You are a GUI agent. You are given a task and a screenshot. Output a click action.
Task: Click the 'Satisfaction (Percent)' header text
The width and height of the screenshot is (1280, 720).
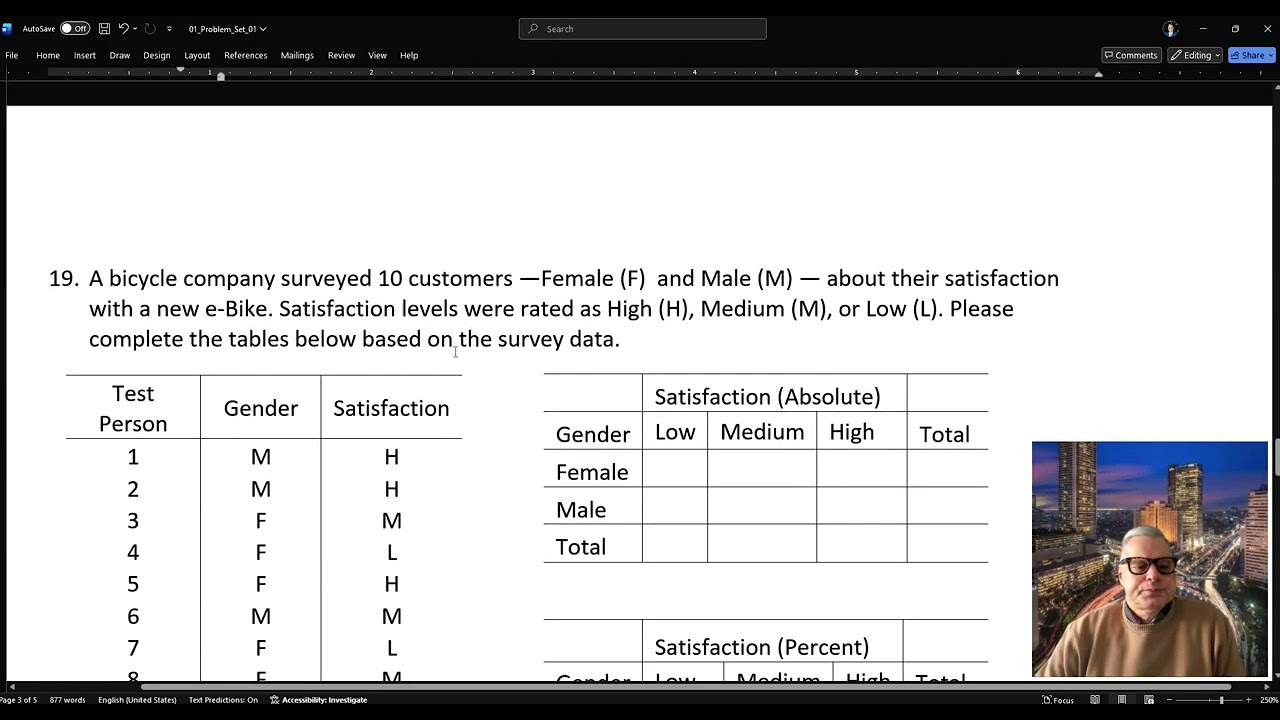point(761,648)
